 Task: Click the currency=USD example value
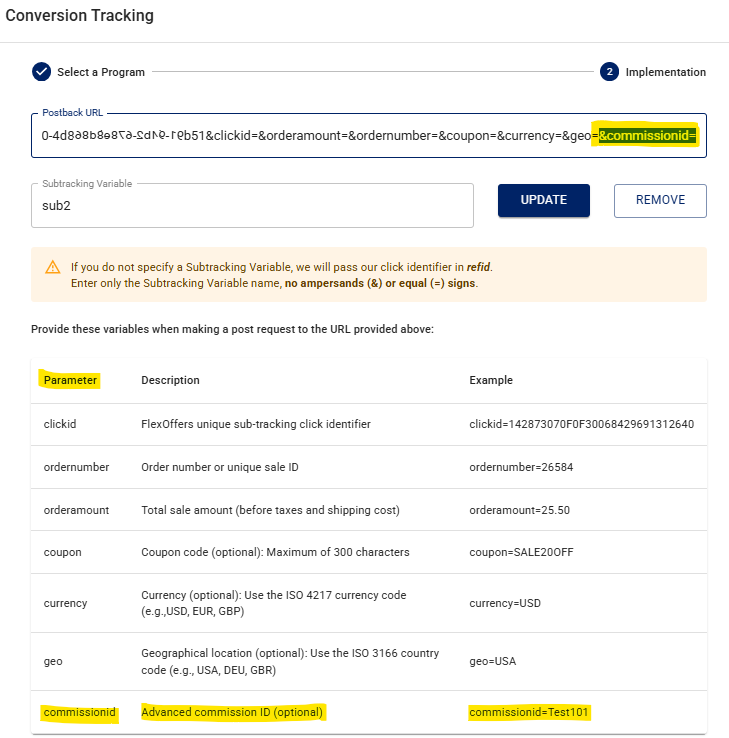pos(505,603)
